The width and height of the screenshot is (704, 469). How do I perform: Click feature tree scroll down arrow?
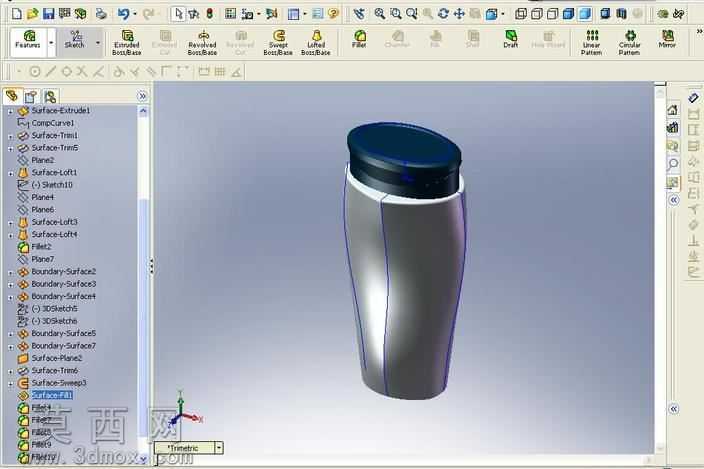click(143, 459)
